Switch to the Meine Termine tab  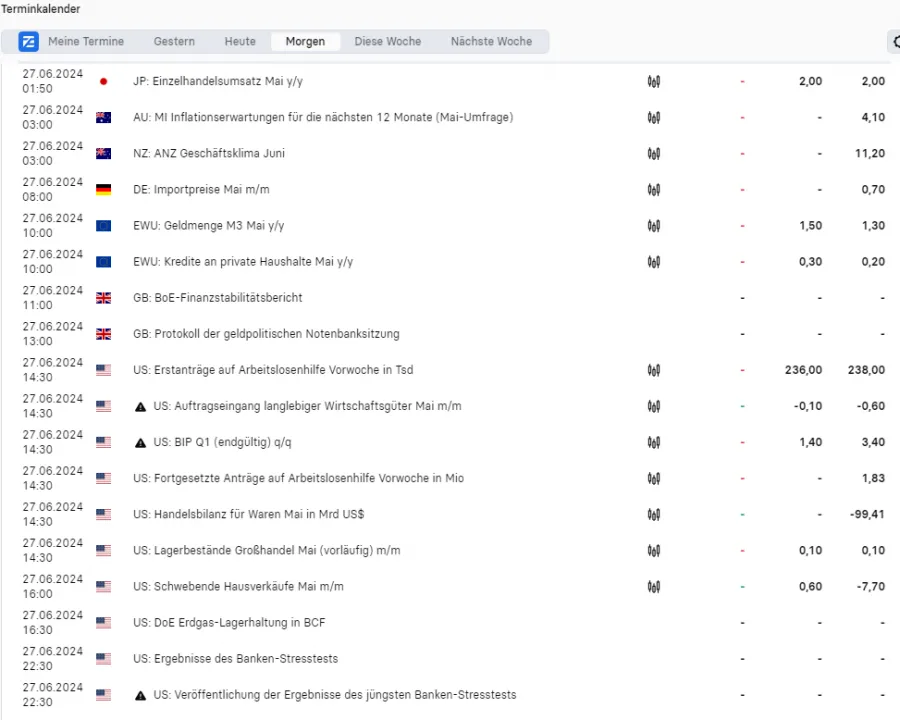click(x=86, y=42)
